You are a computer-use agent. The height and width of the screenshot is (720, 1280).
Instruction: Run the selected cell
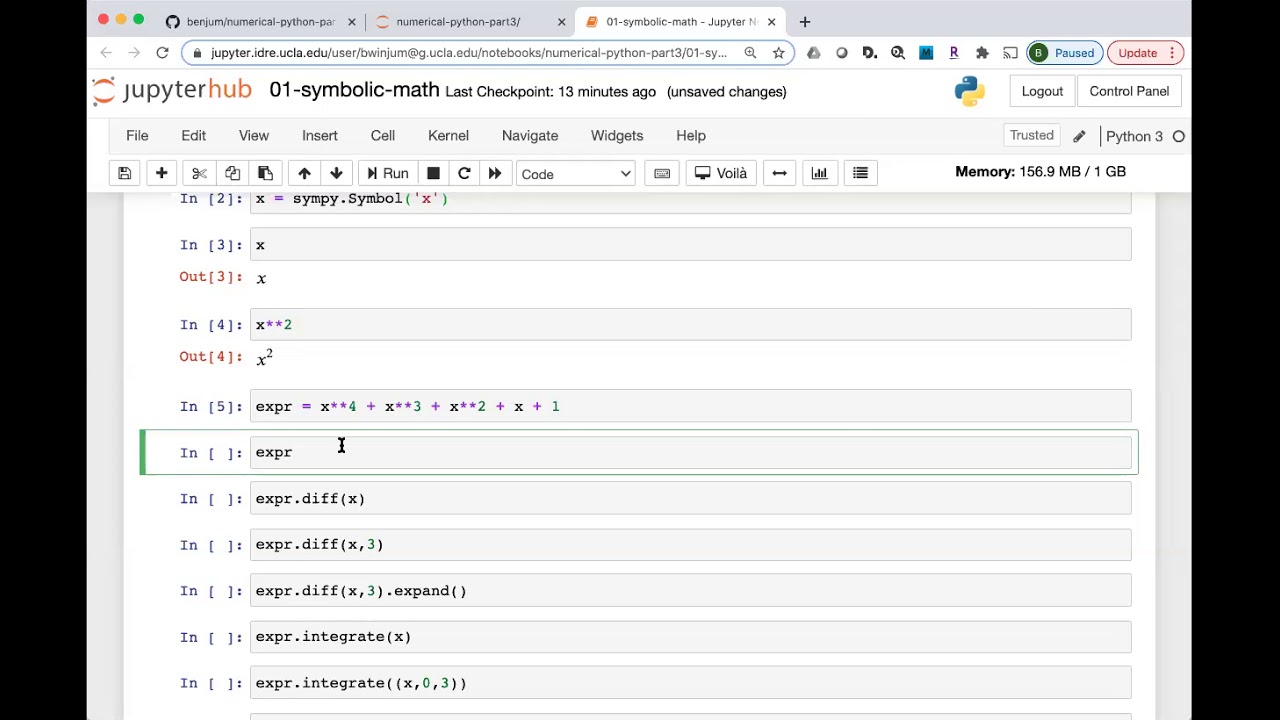[x=386, y=173]
